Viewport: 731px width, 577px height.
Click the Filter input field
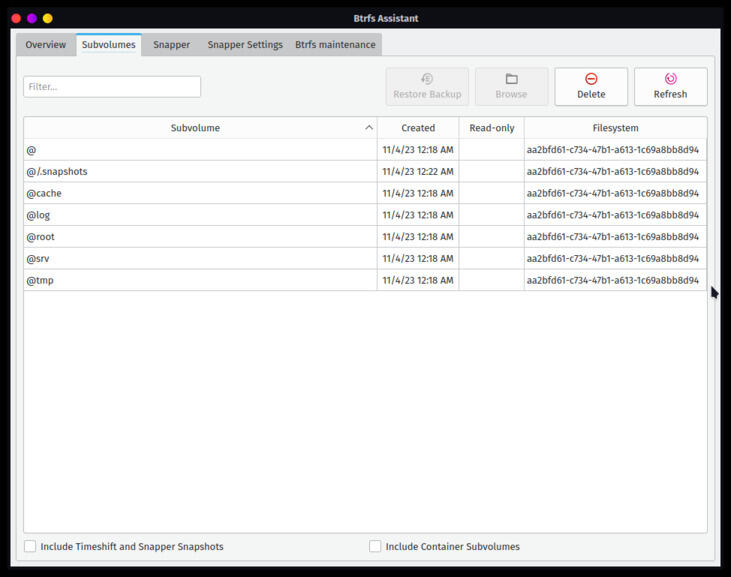click(112, 87)
